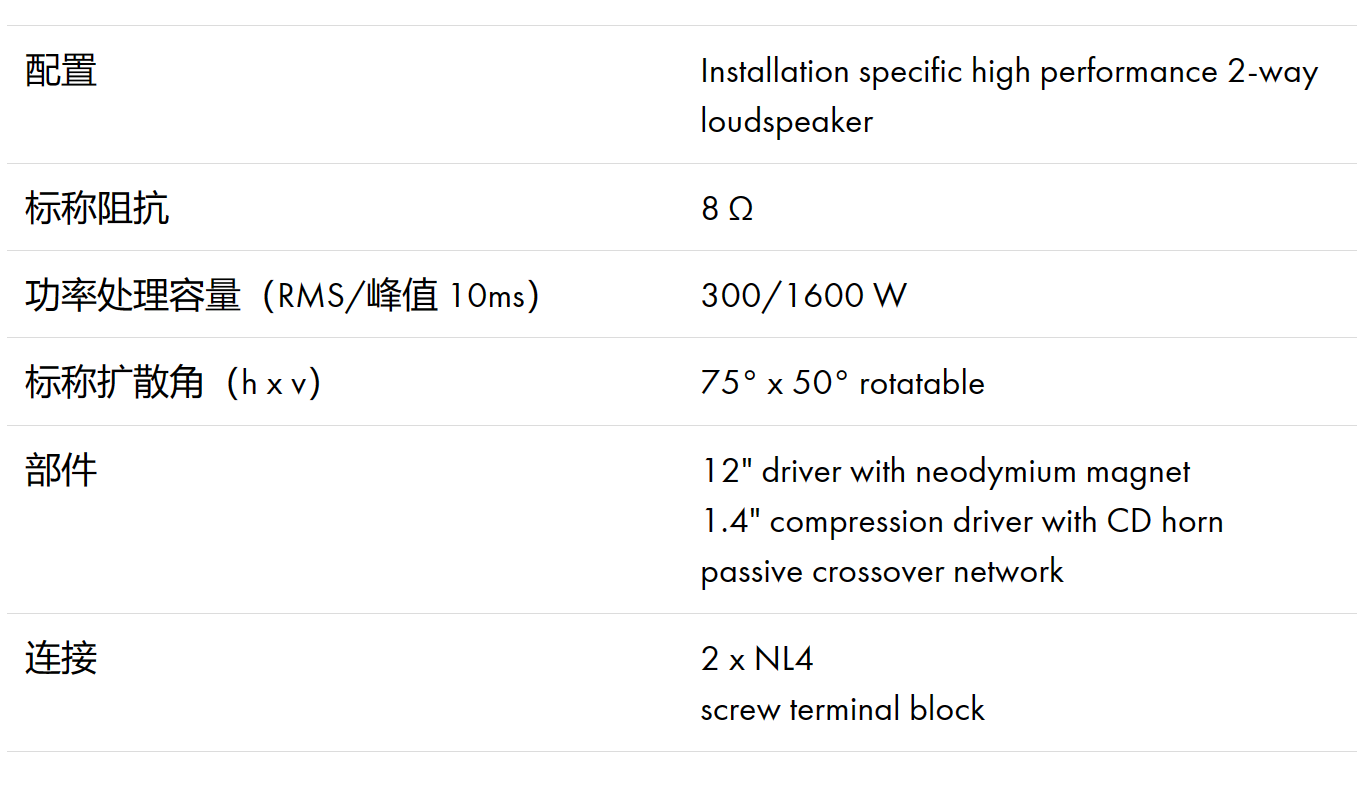This screenshot has height=787, width=1370.
Task: Select the '2 x NL4' connector text
Action: (757, 659)
